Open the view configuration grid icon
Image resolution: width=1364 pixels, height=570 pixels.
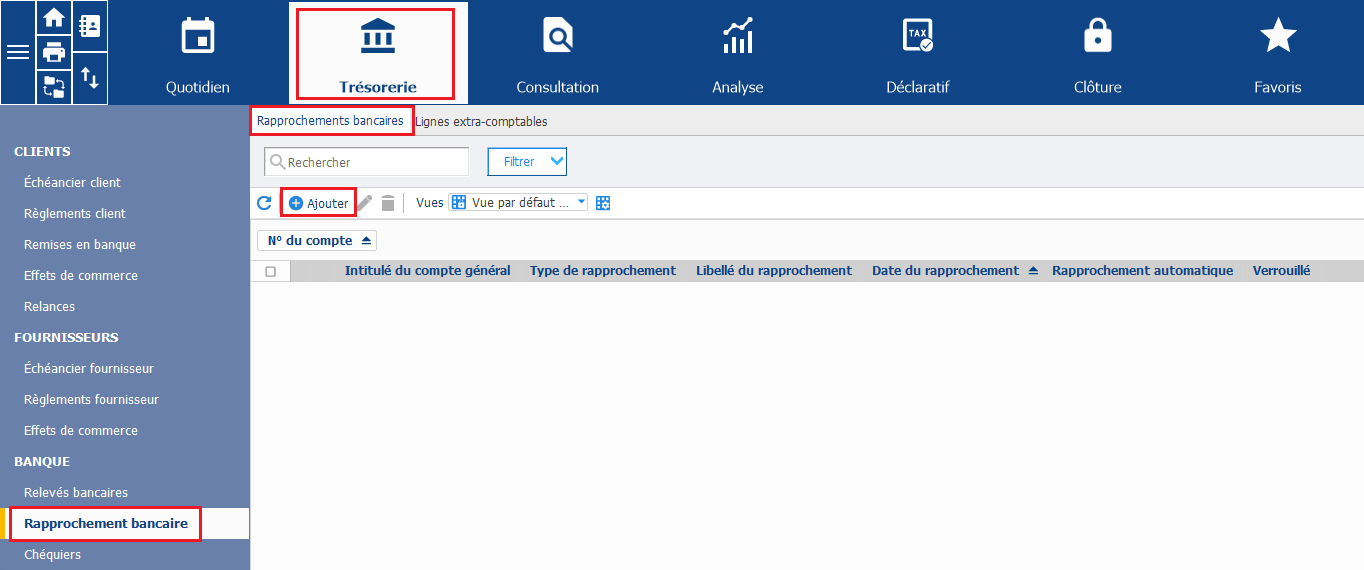603,203
